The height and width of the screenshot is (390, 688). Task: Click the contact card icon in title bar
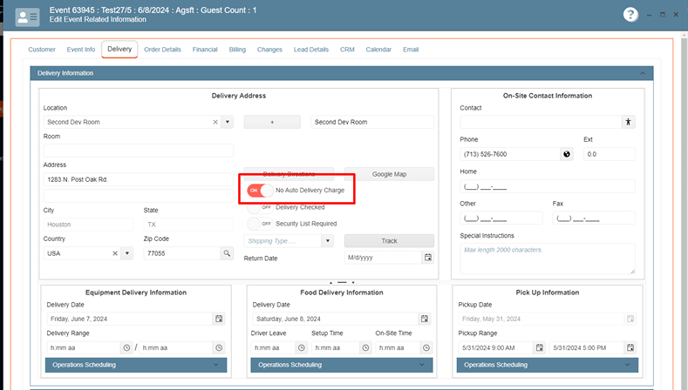point(27,17)
